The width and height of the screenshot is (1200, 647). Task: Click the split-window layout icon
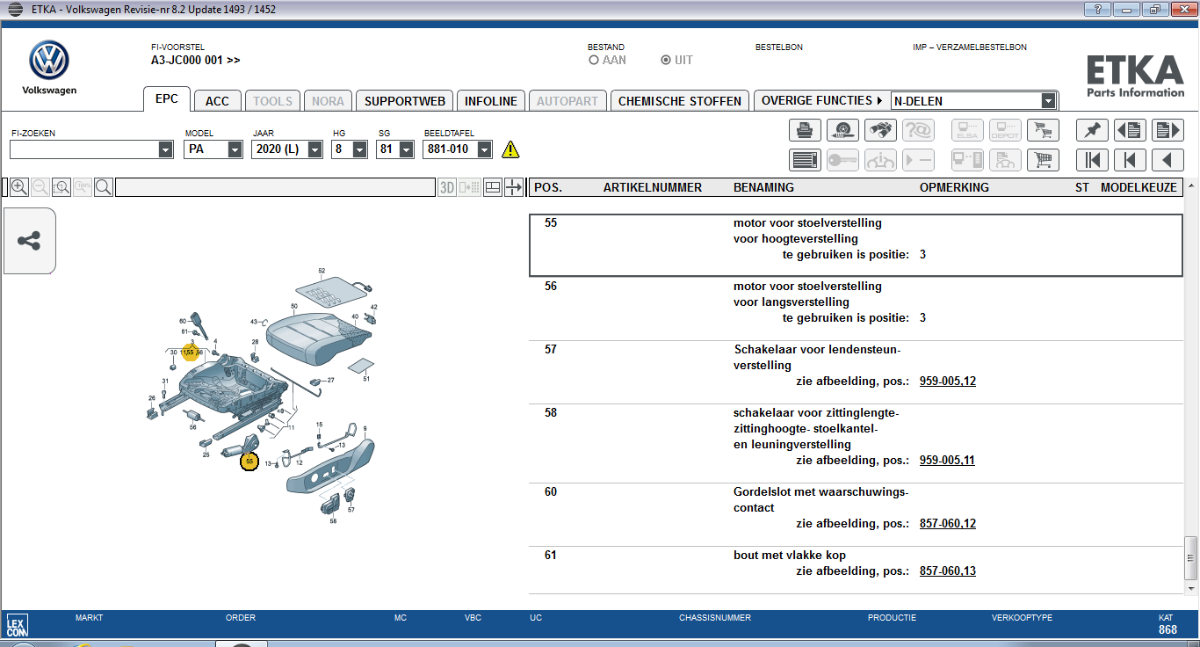pos(493,187)
